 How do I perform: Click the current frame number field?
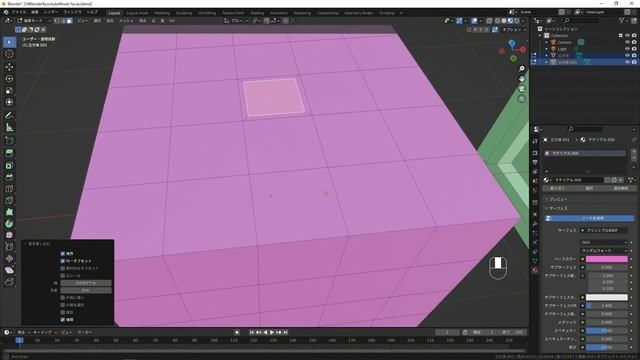click(x=447, y=332)
